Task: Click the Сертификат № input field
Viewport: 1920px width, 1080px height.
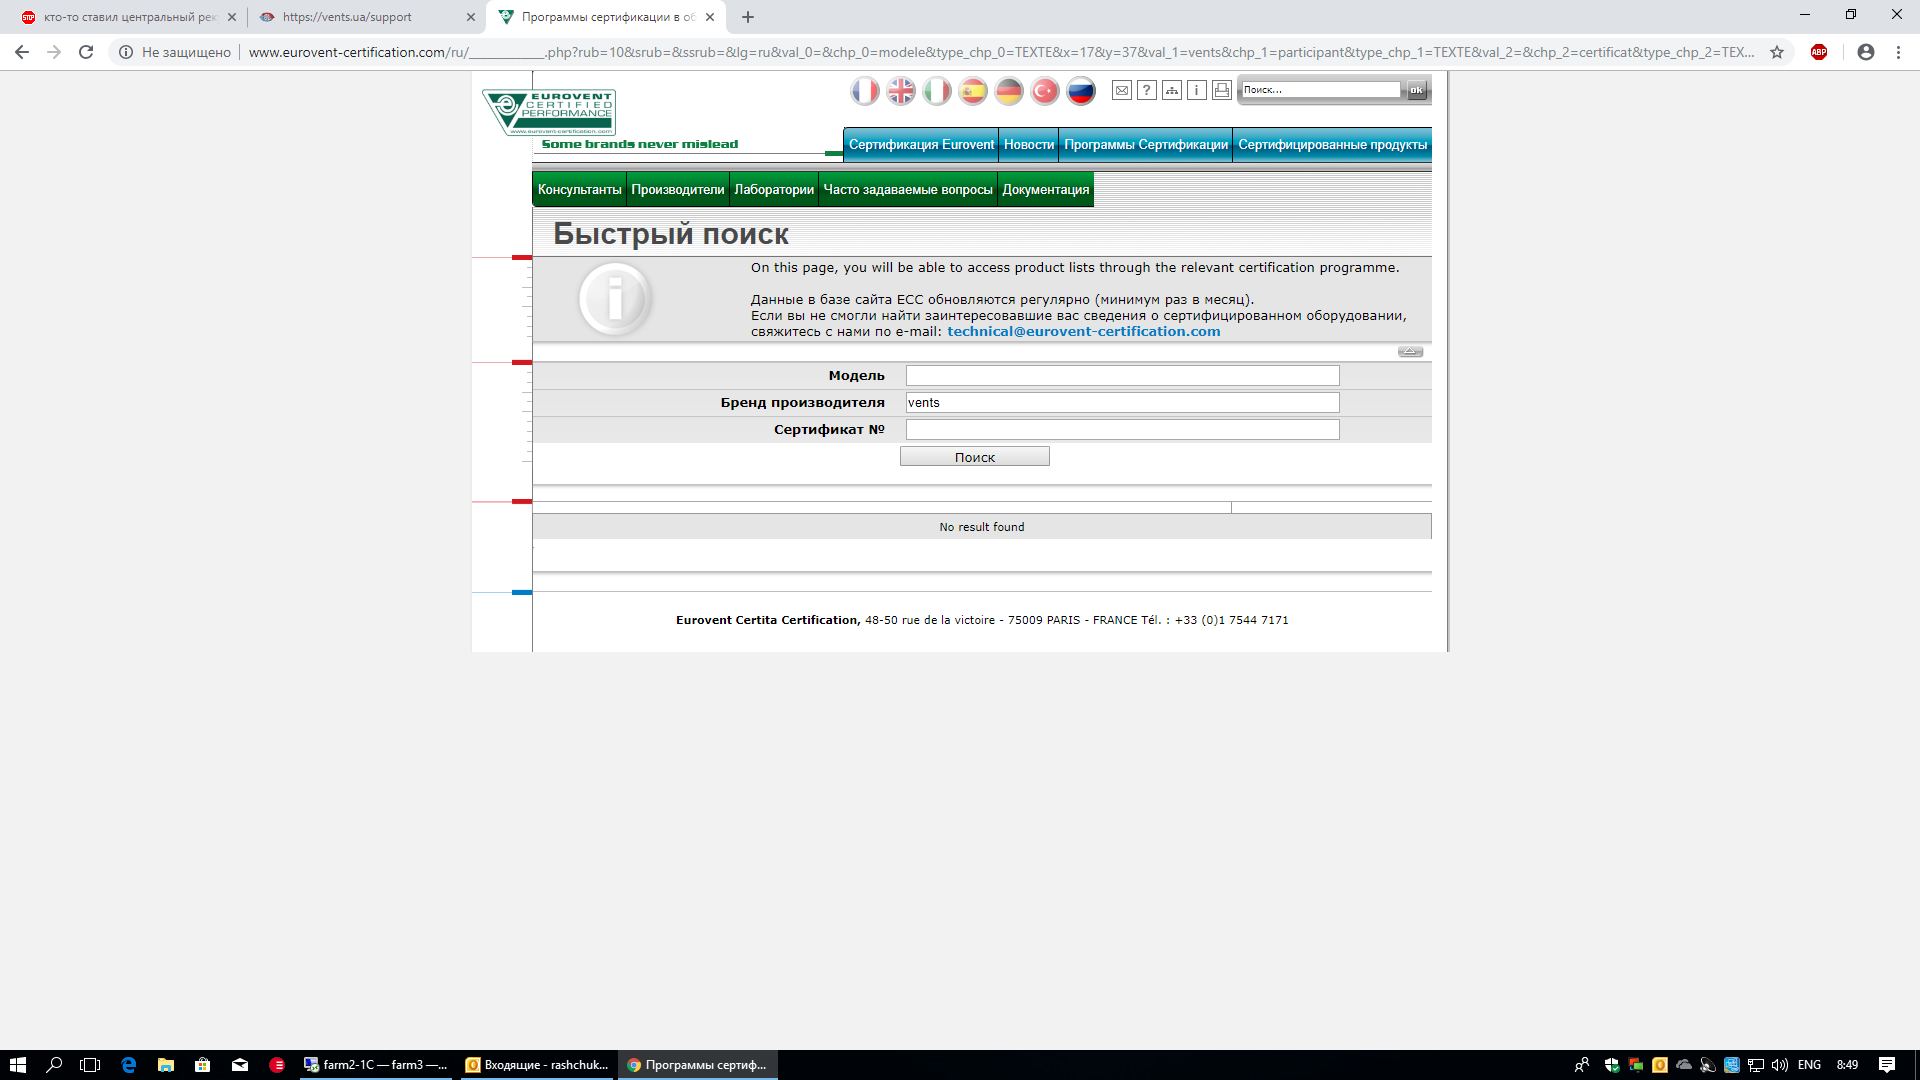Action: [1122, 430]
